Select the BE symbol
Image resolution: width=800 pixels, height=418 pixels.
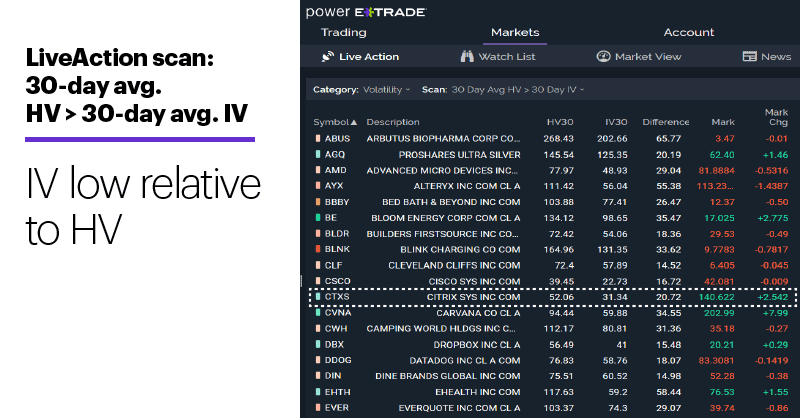coord(331,218)
